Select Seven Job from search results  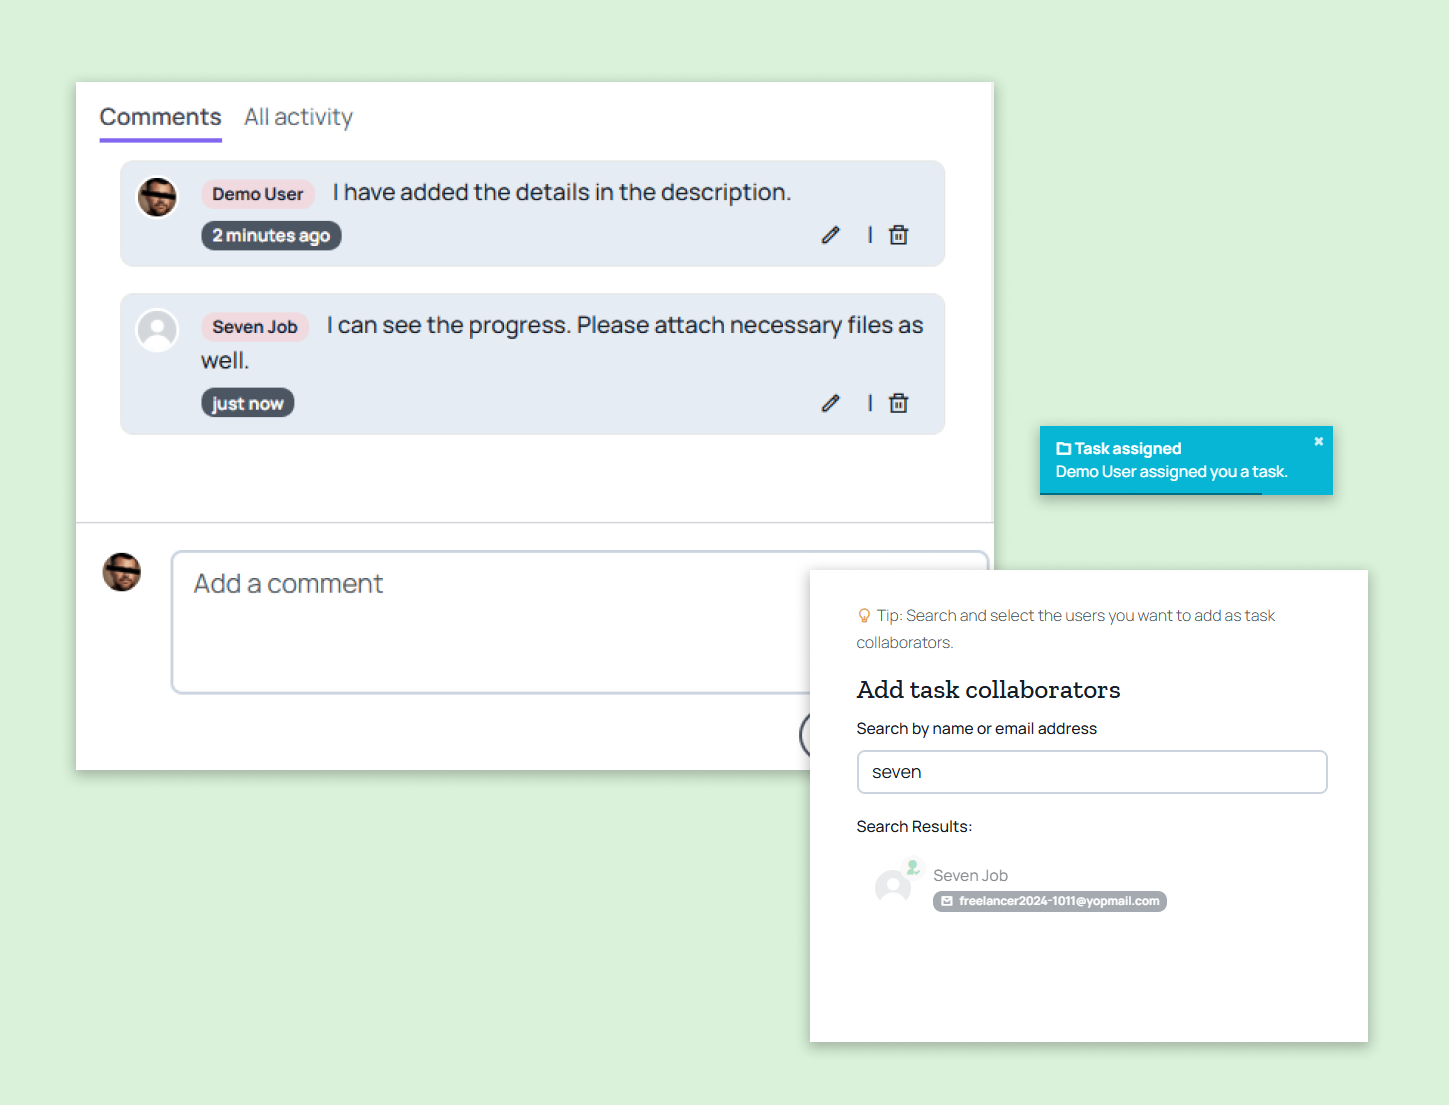click(x=970, y=875)
